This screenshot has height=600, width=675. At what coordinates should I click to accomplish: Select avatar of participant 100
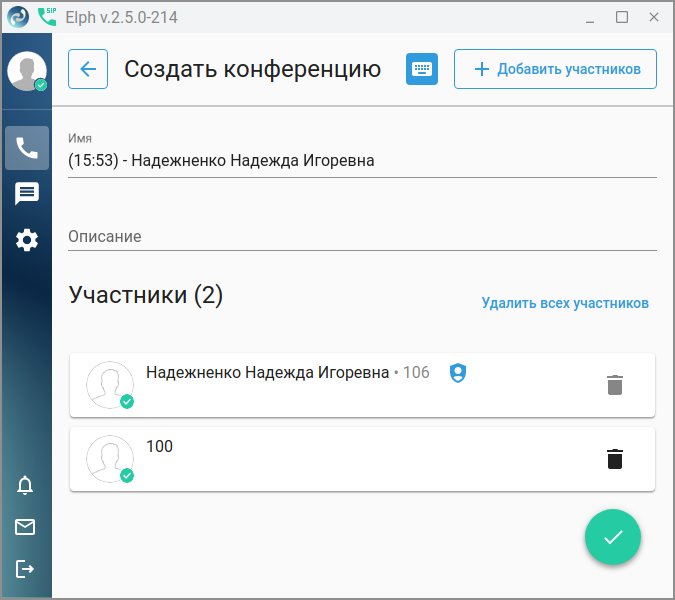pyautogui.click(x=110, y=459)
